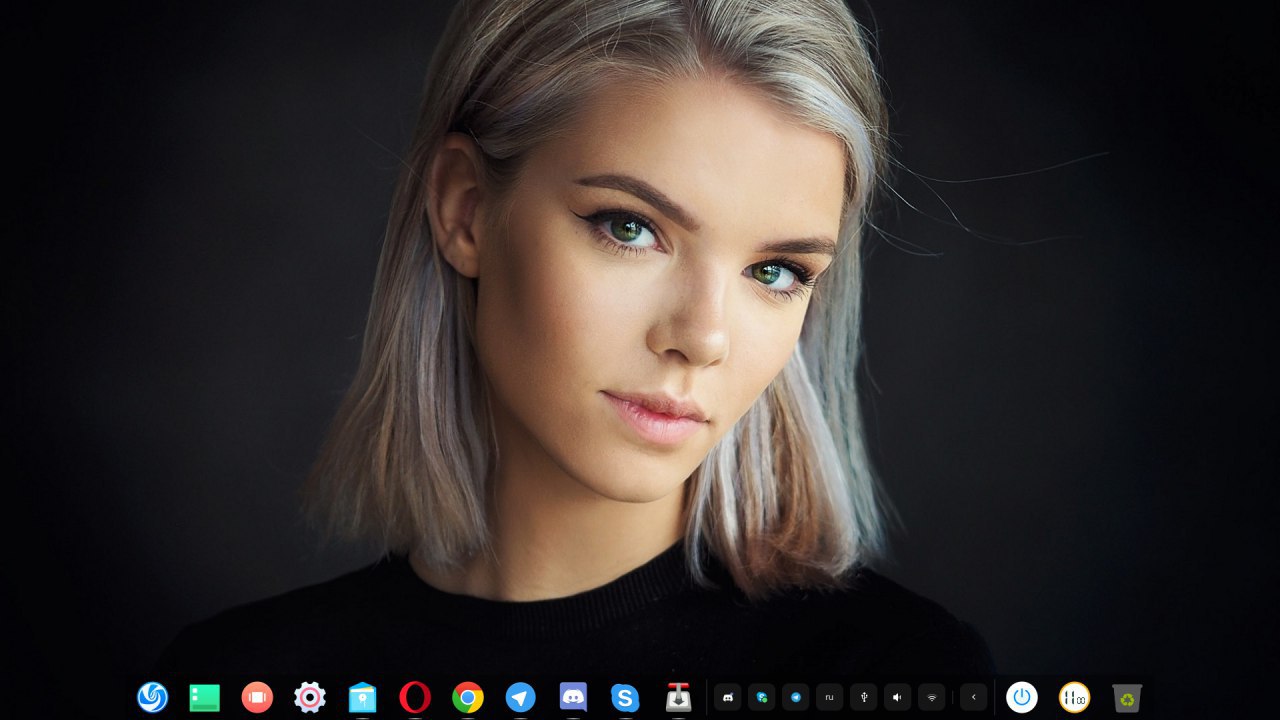Open the Trash in the dock
This screenshot has width=1280, height=720.
pyautogui.click(x=1127, y=697)
